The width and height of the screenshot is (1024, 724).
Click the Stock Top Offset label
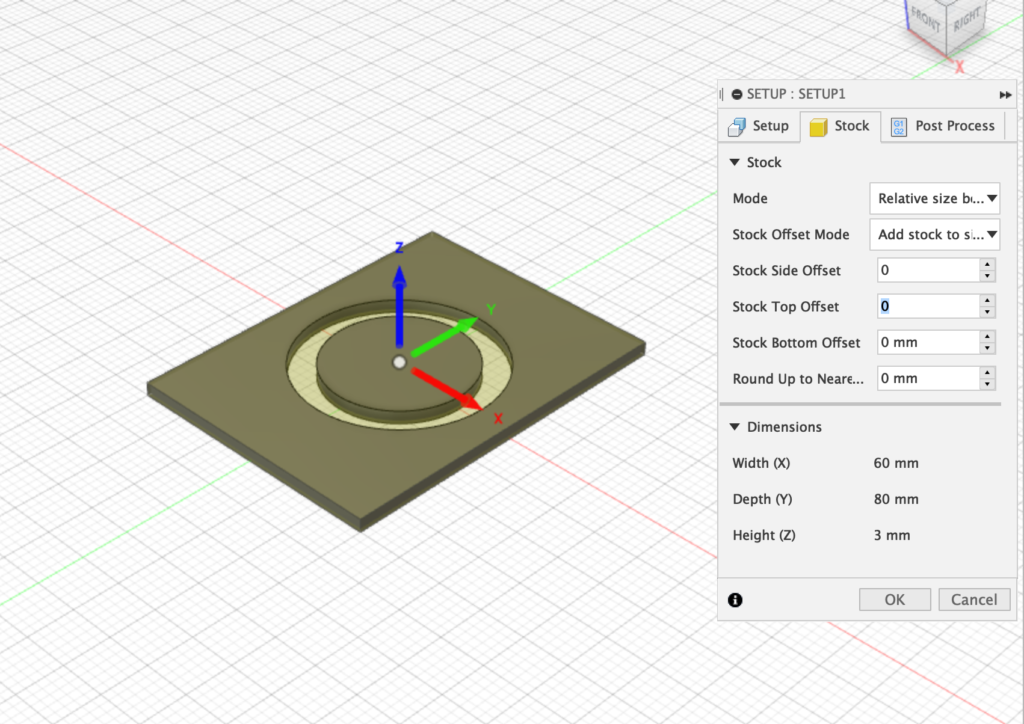(x=786, y=306)
